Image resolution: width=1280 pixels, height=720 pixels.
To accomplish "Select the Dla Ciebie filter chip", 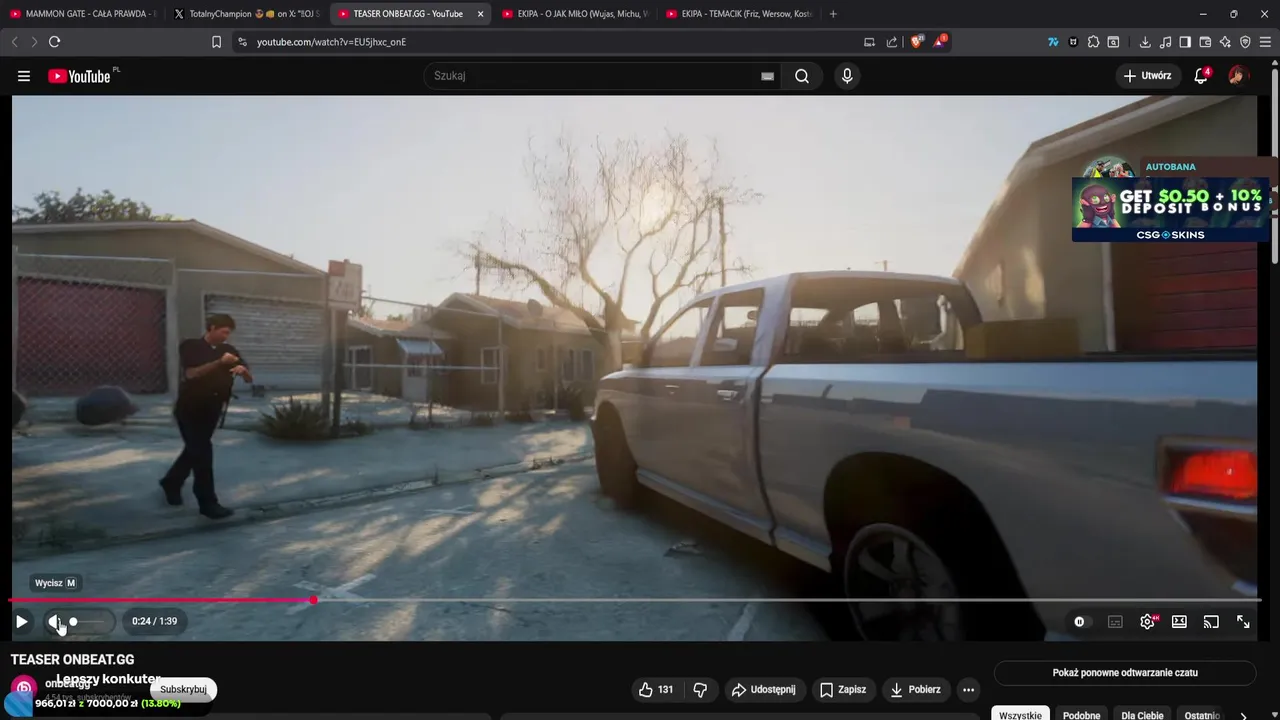I will pyautogui.click(x=1142, y=714).
